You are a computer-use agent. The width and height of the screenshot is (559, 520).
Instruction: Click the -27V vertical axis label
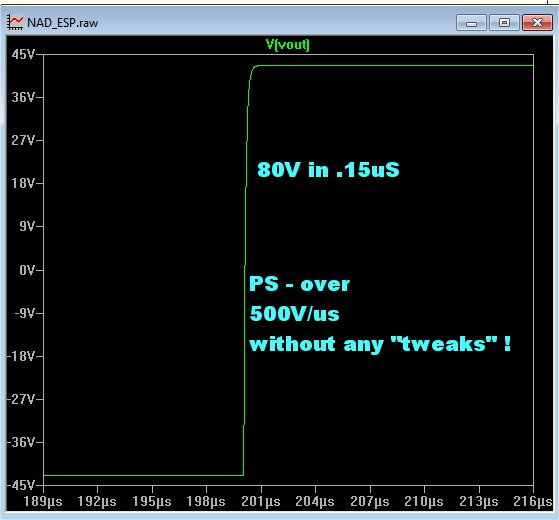click(21, 399)
